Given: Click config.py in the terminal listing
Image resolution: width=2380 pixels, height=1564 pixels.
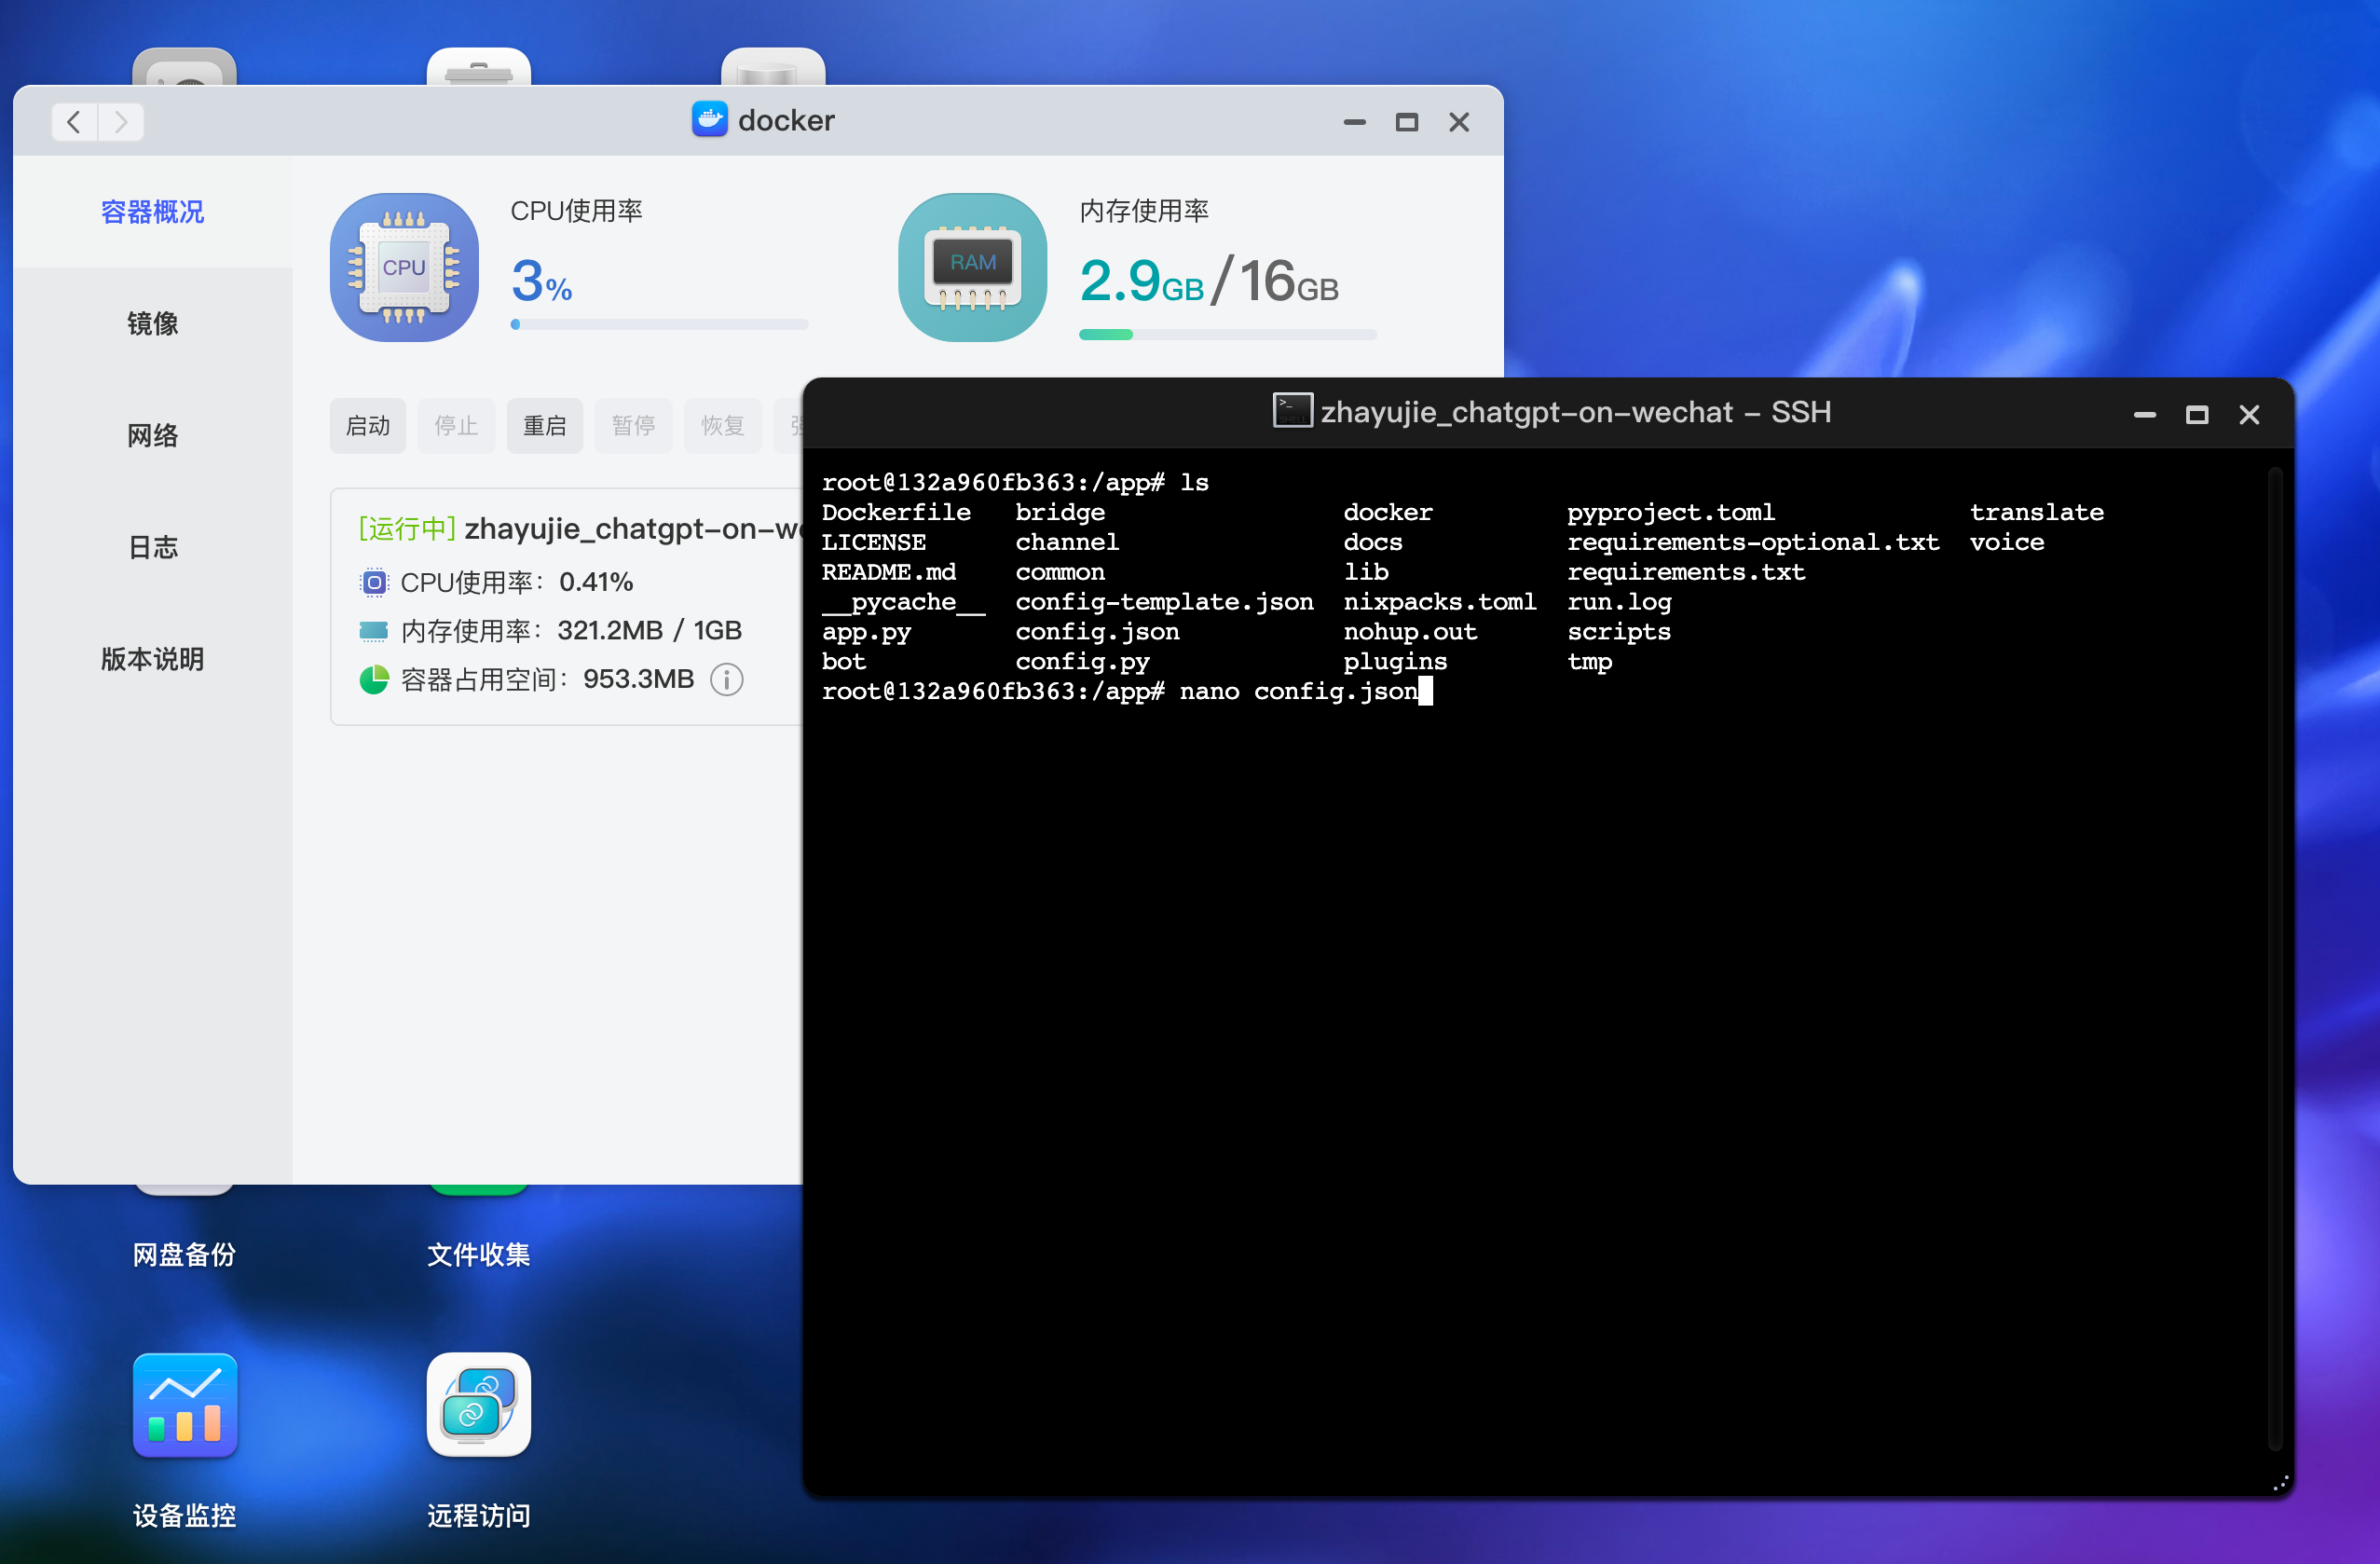Looking at the screenshot, I should click(x=1083, y=662).
